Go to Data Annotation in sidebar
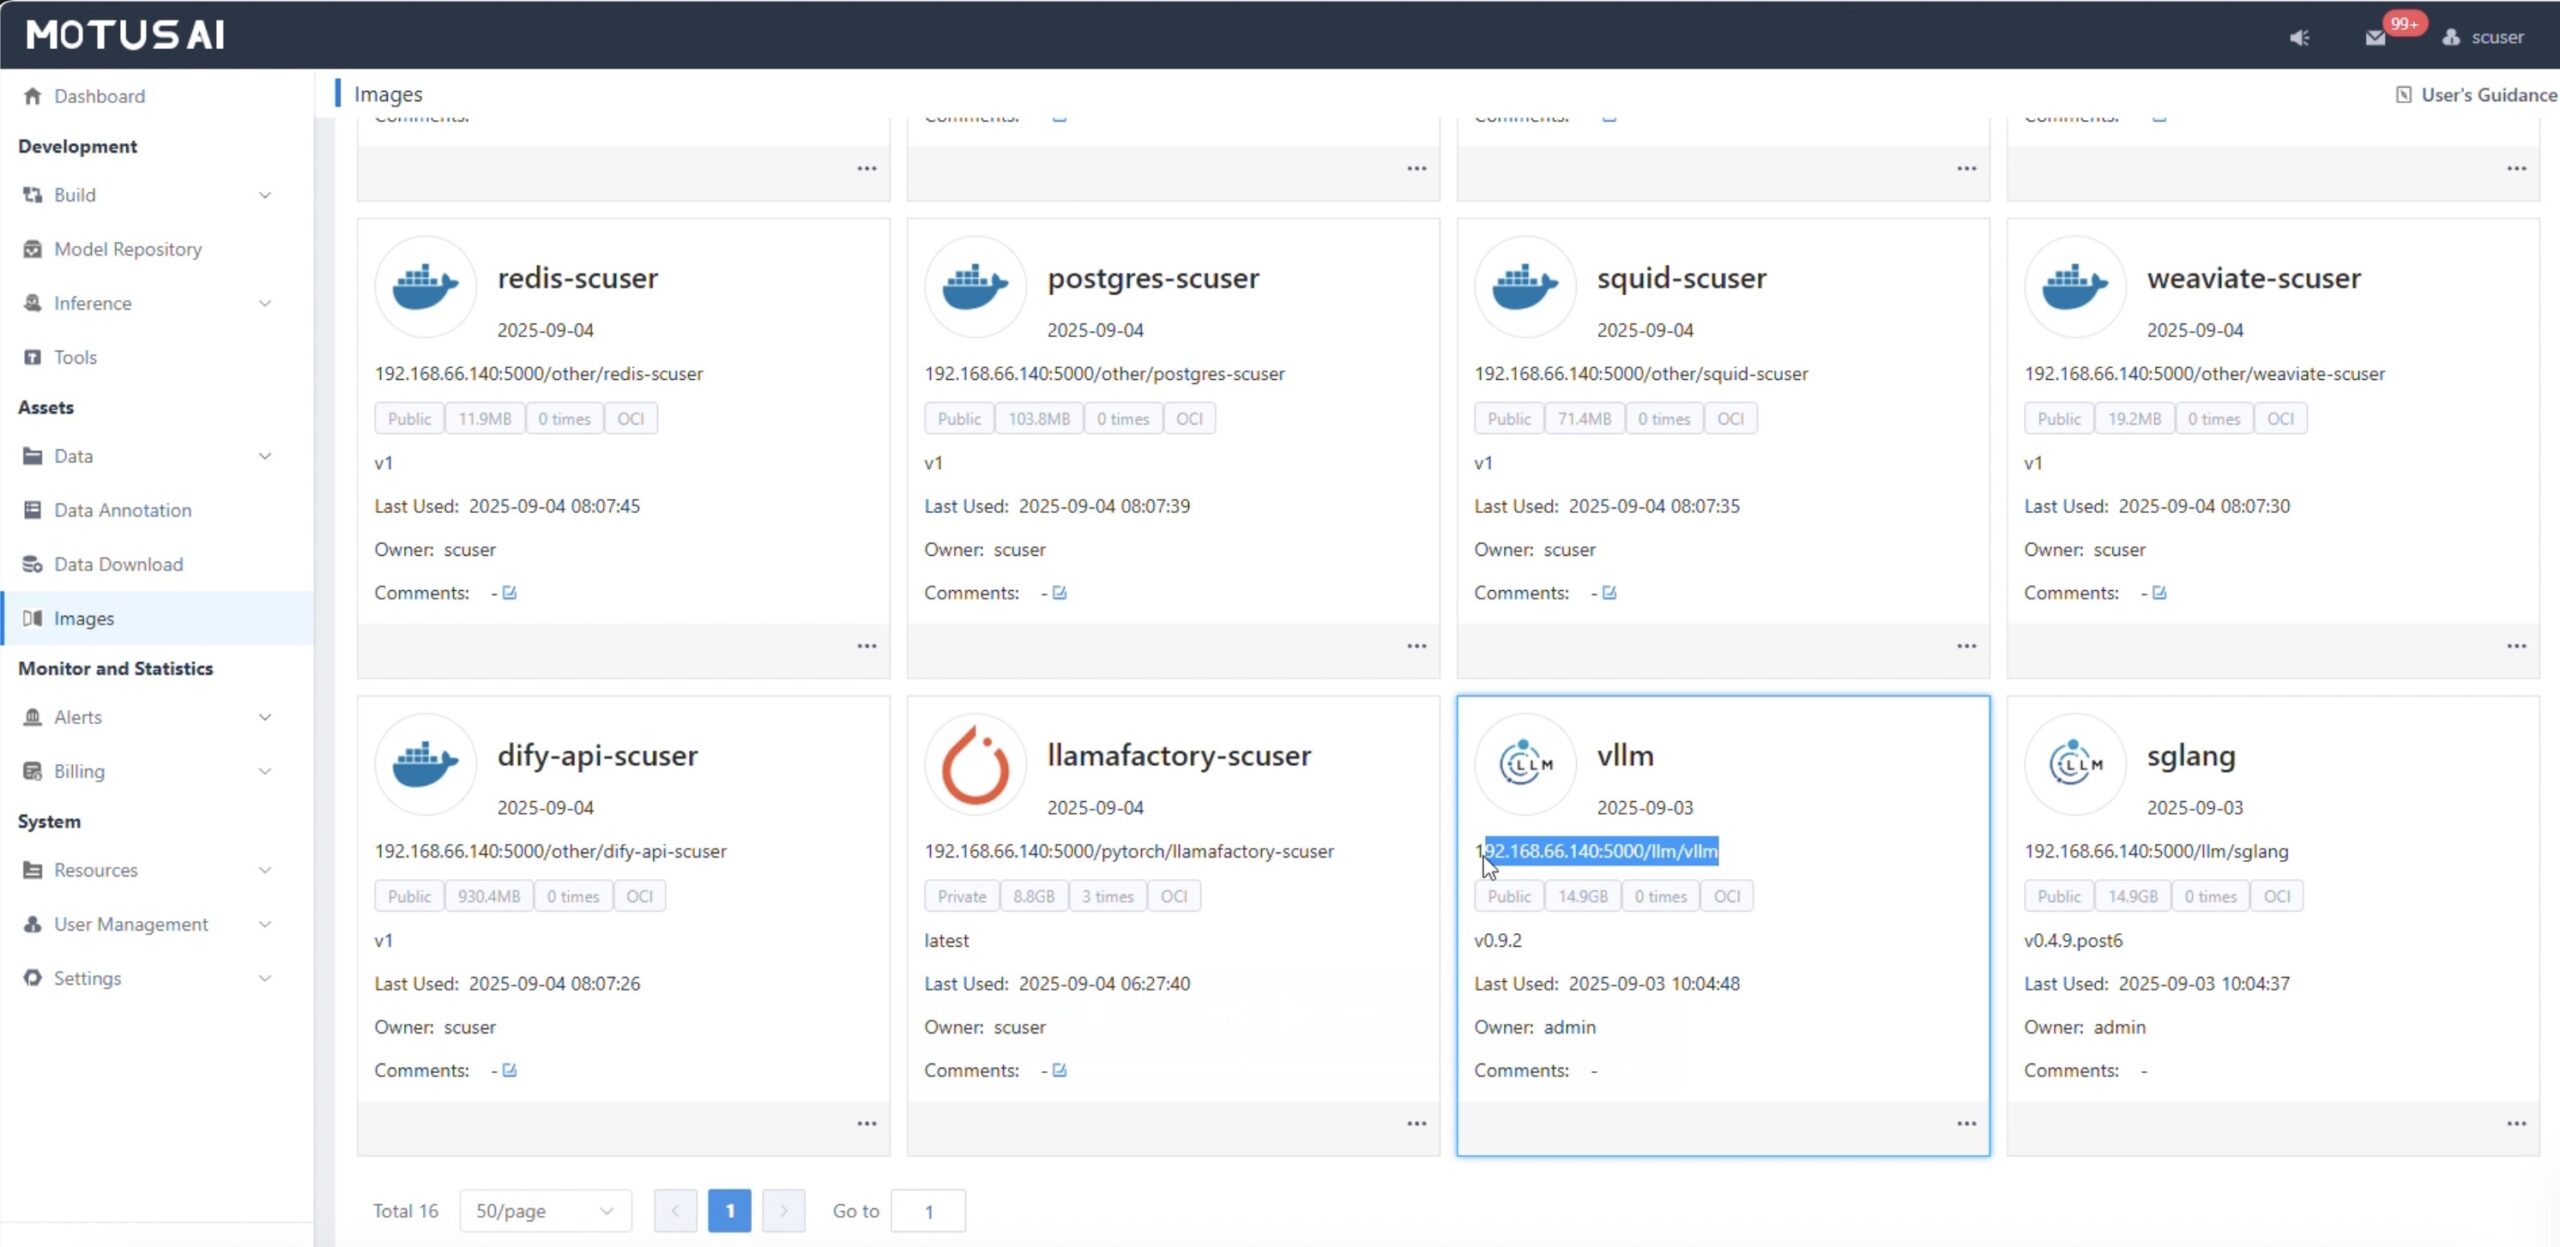The image size is (2560, 1247). 122,510
